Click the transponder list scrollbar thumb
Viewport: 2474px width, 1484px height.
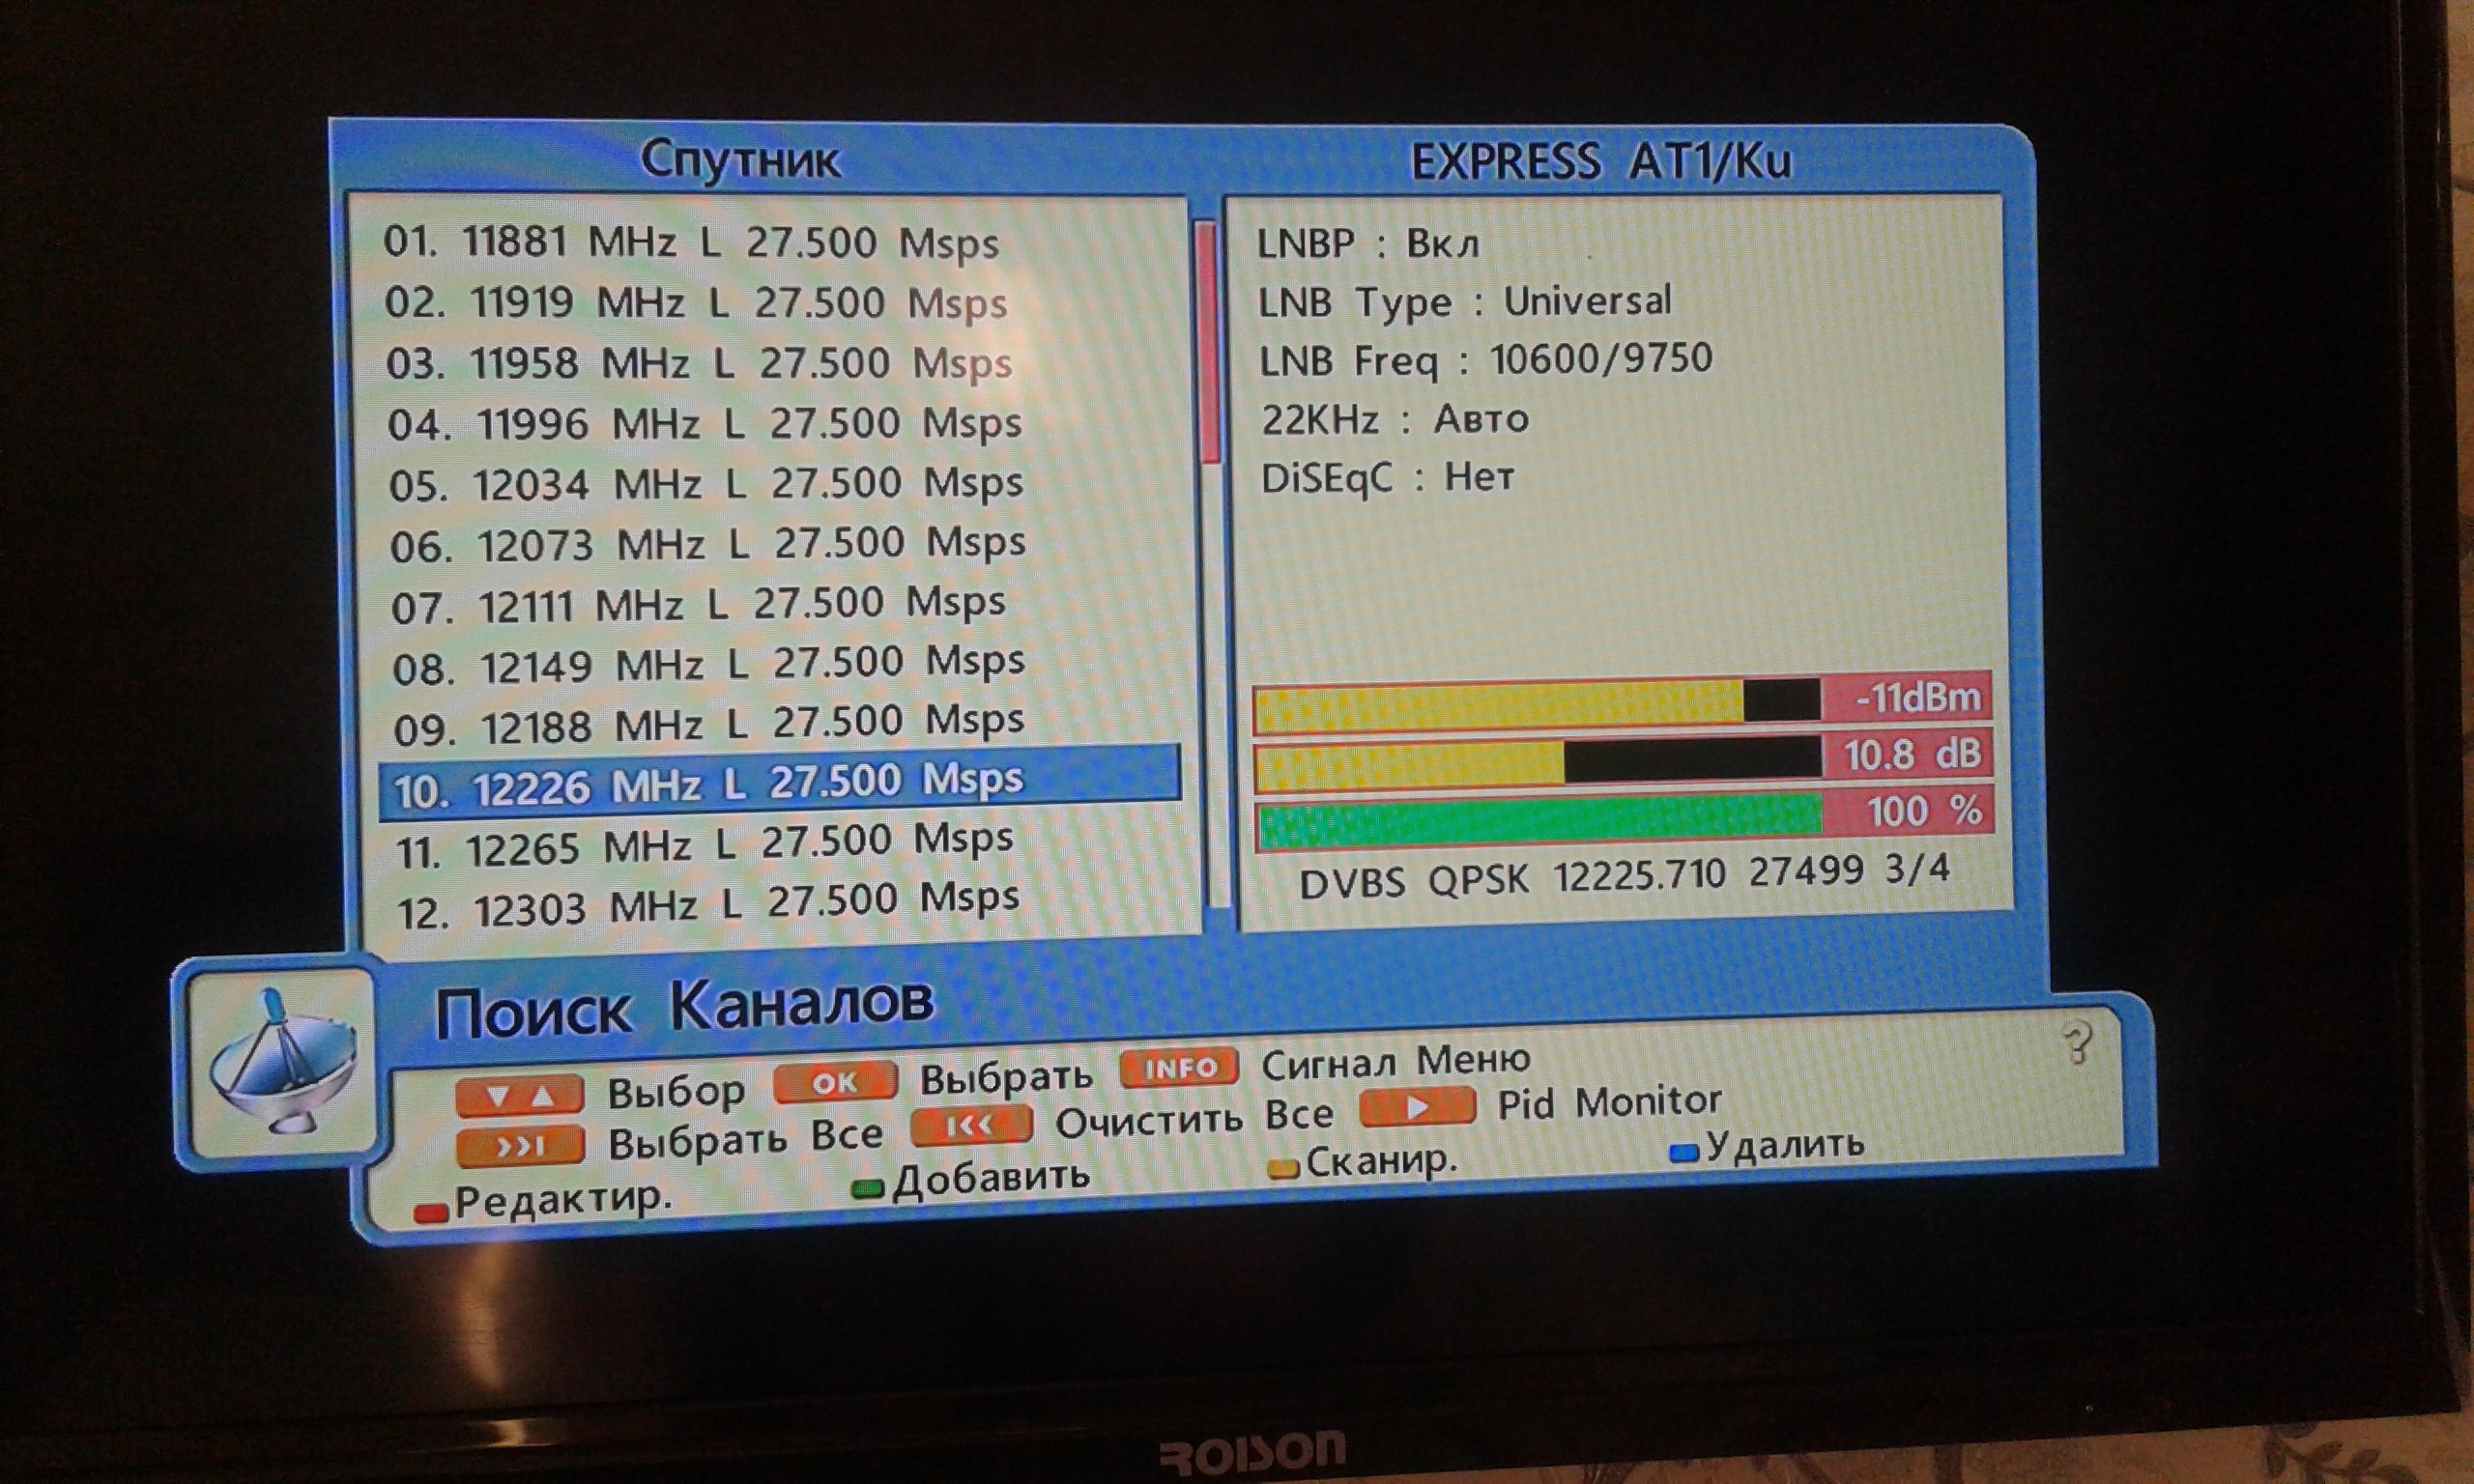pyautogui.click(x=1208, y=341)
